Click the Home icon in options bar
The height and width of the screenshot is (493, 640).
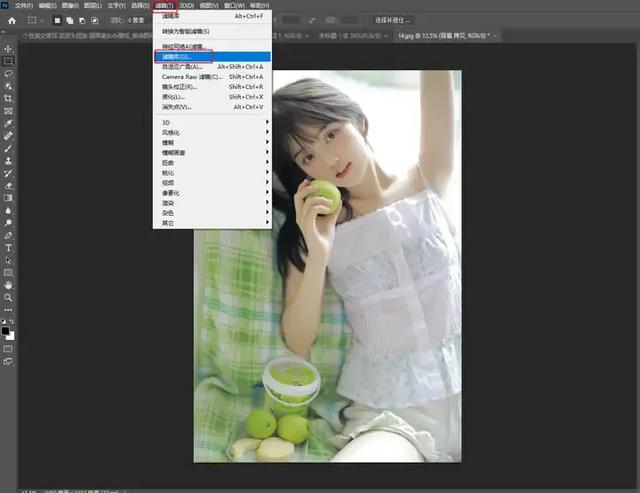12,20
